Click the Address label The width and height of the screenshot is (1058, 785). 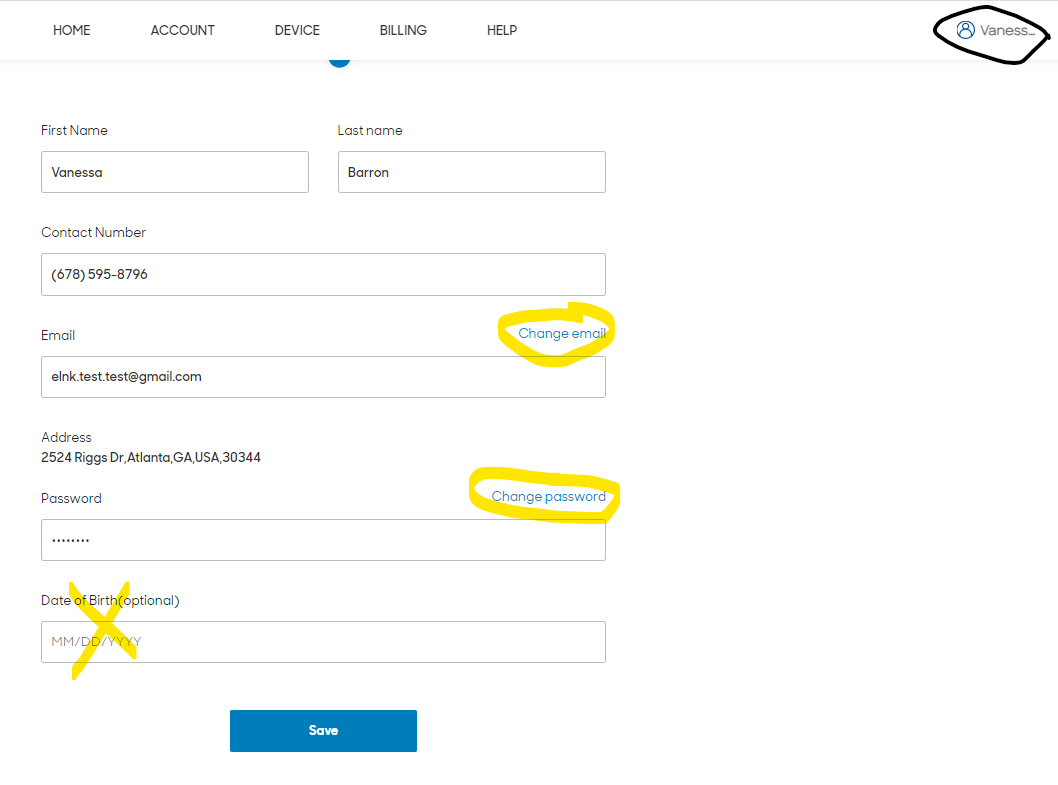(66, 437)
